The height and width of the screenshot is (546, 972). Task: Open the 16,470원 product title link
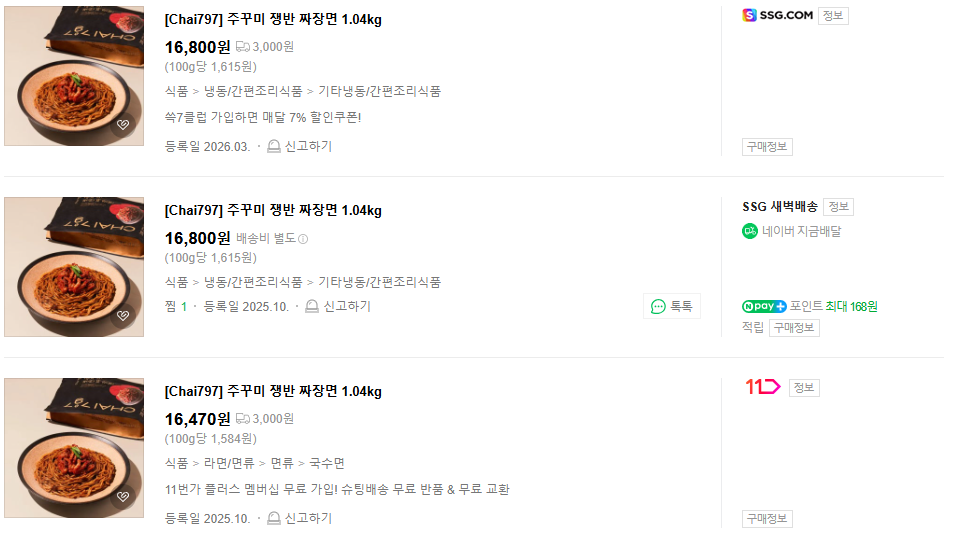[273, 391]
